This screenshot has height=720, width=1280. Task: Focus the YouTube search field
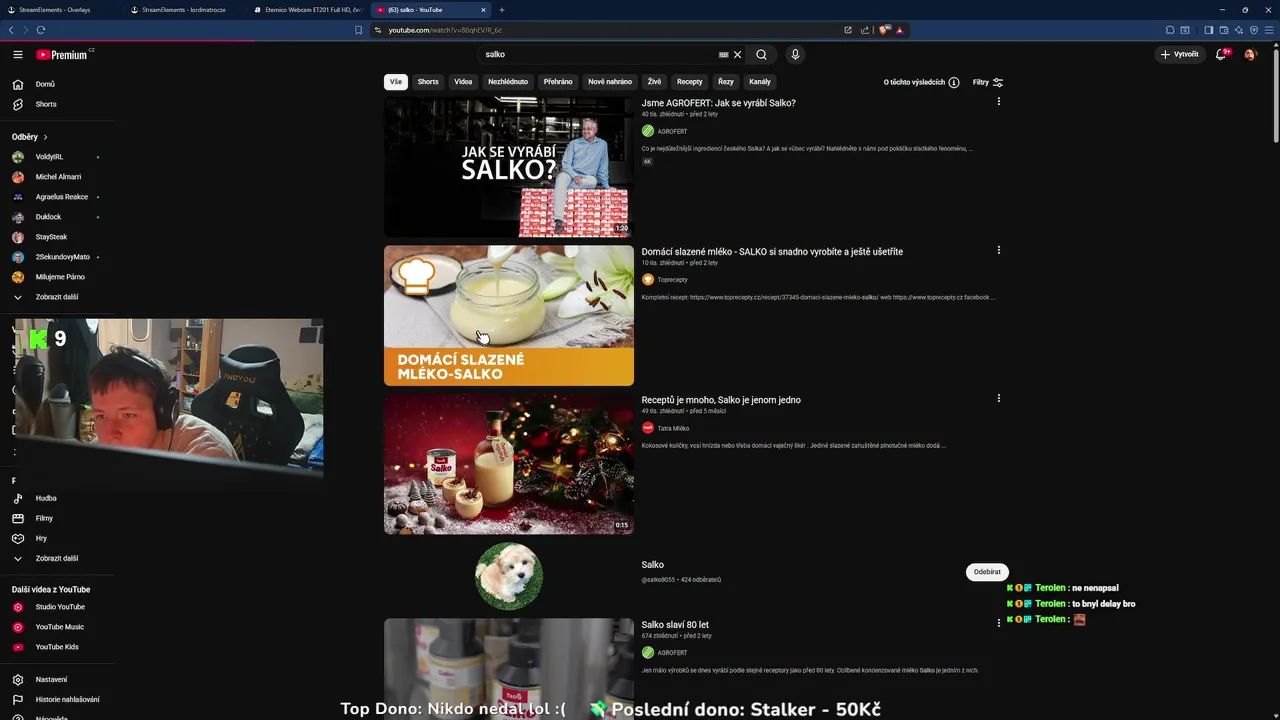(x=598, y=55)
